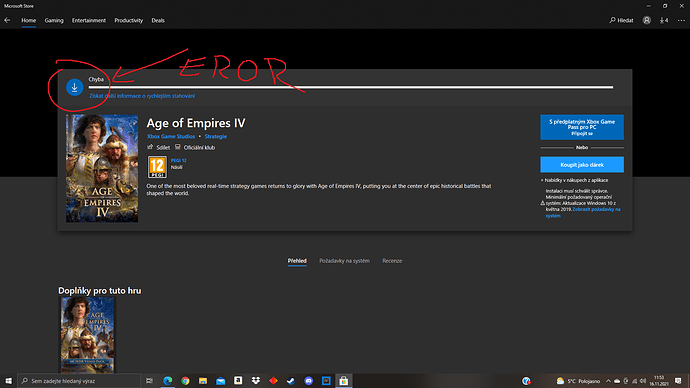Open the user account icon
Screen dimensions: 690x388
[646, 20]
